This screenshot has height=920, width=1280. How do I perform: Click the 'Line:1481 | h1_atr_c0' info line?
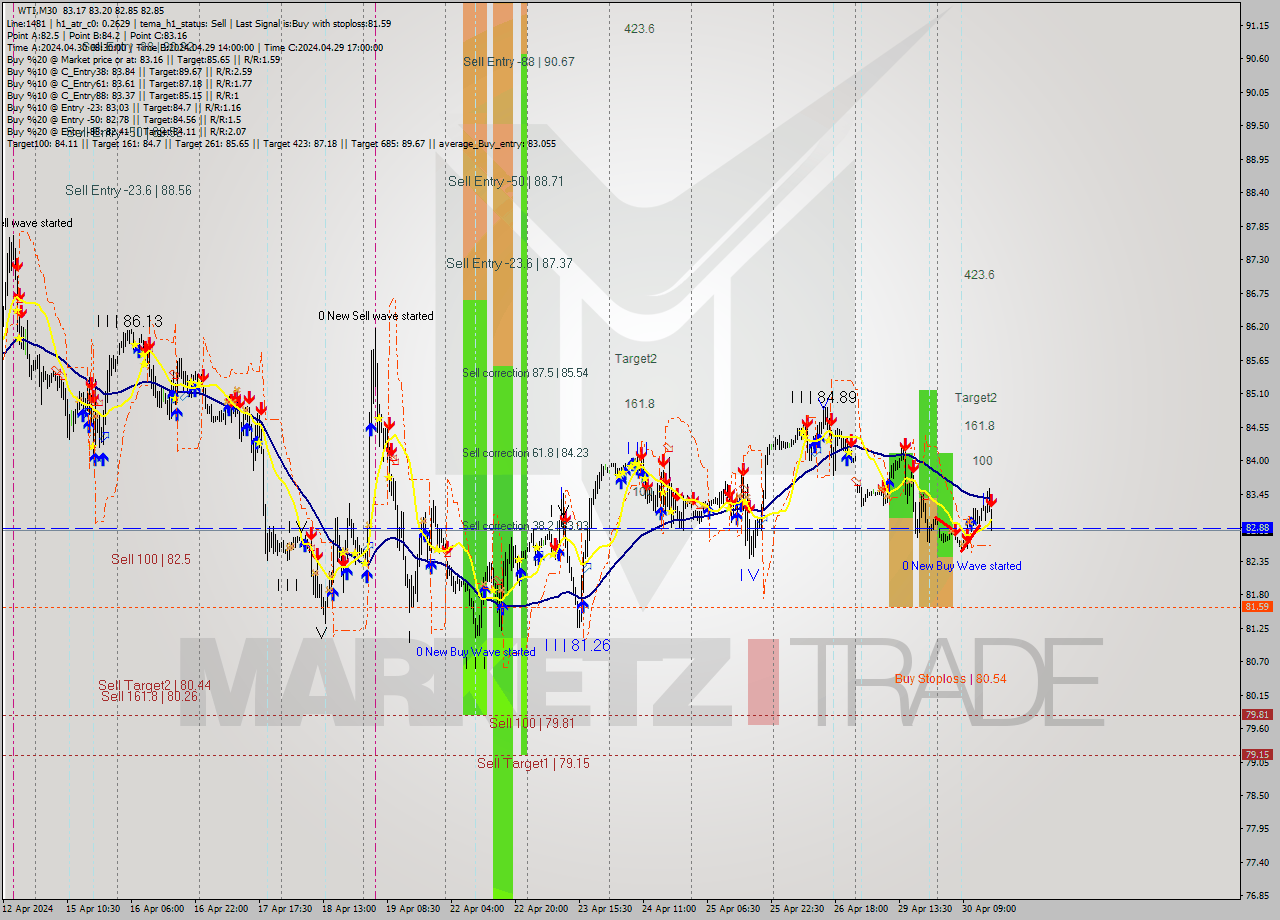click(199, 24)
